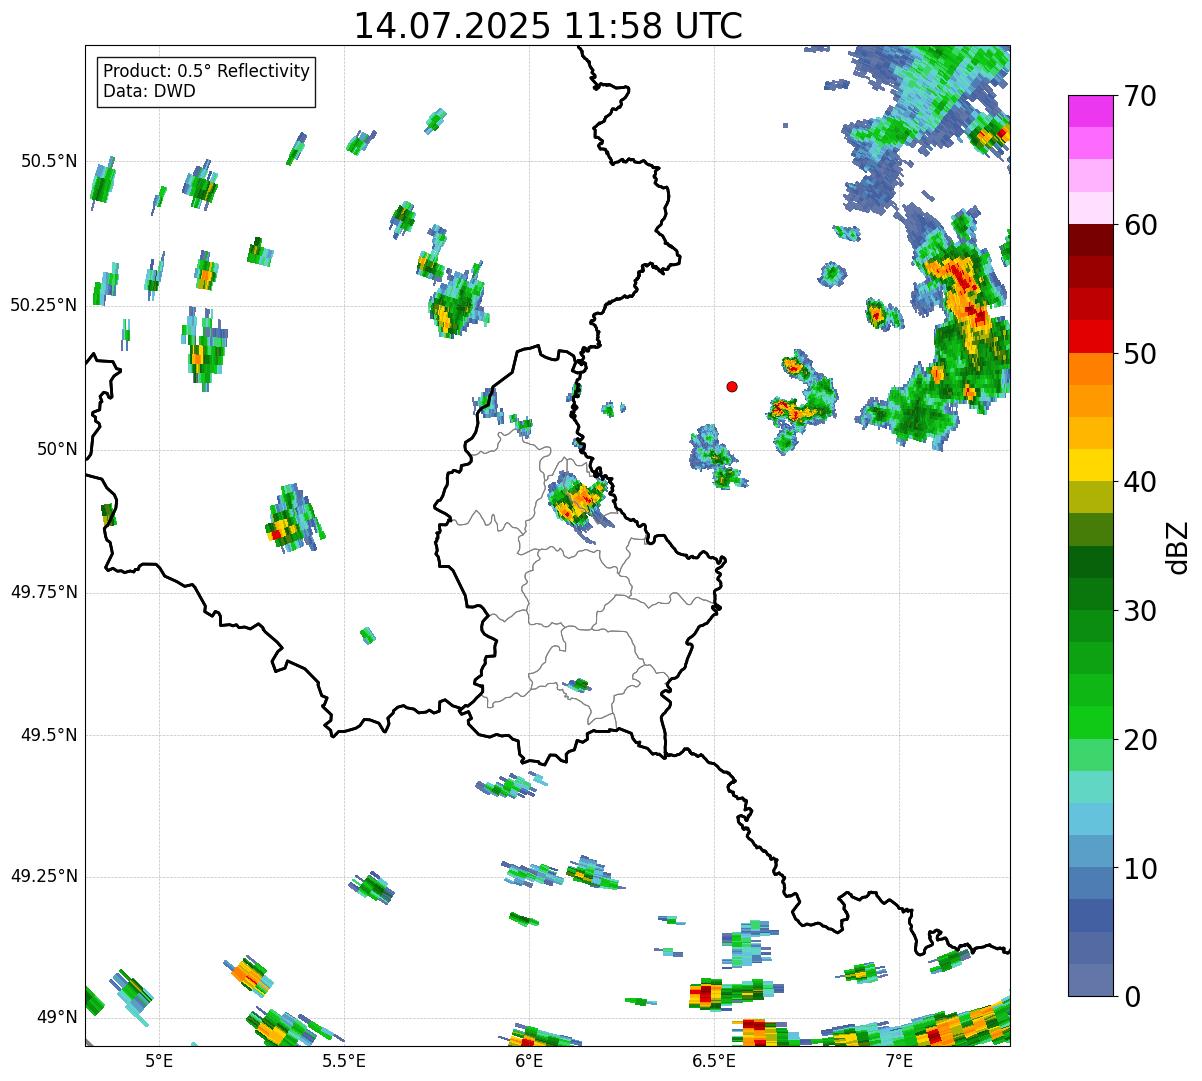Click the 49.75°N latitude label

click(44, 592)
